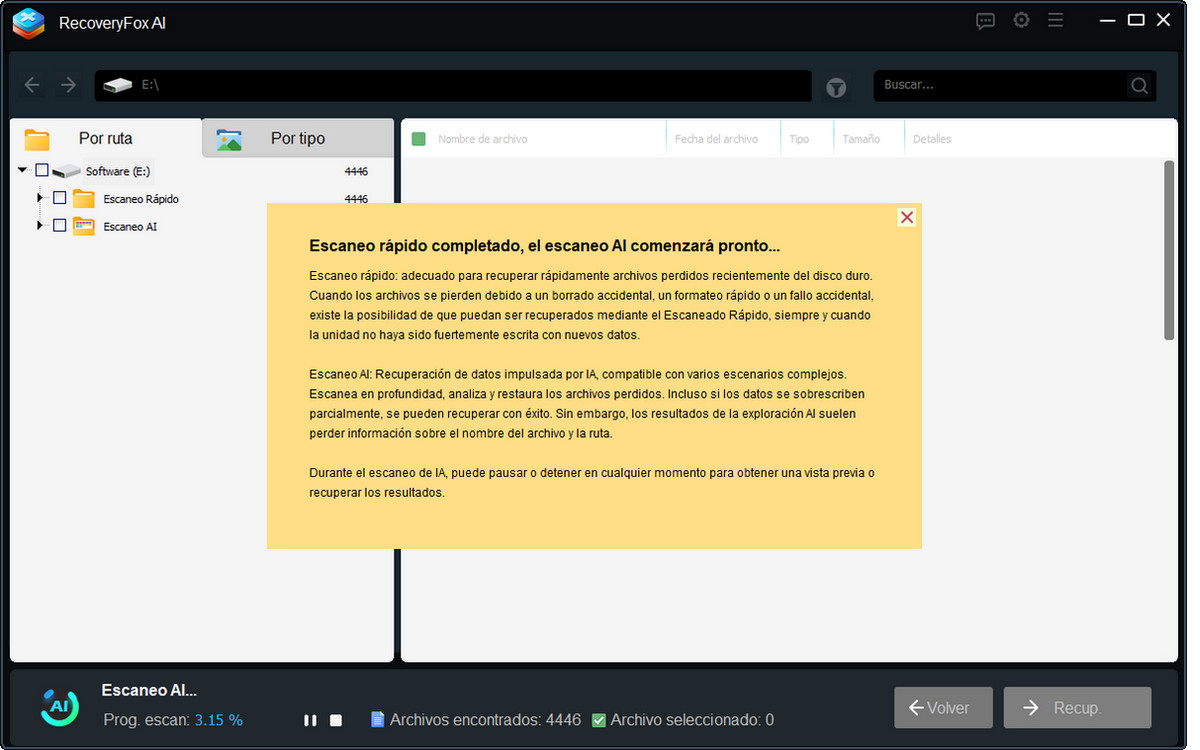Check the Software (E:) checkbox

point(41,170)
